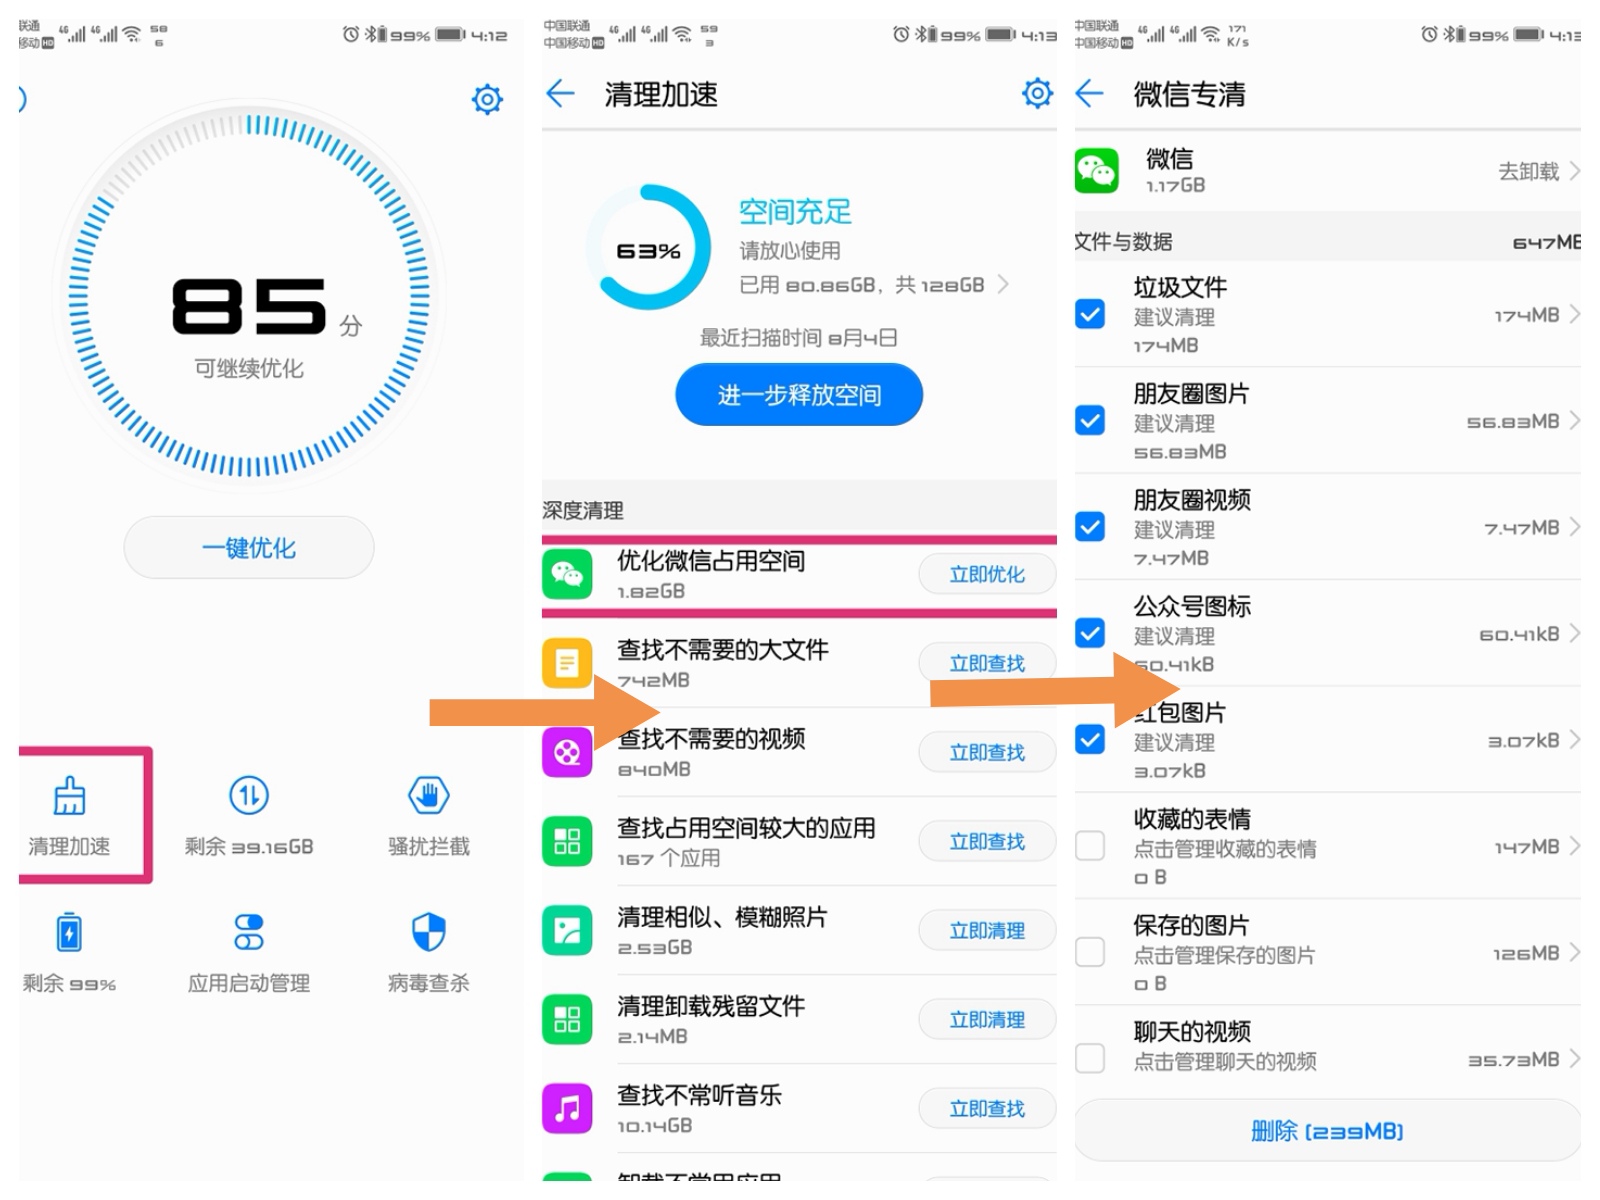Screen dimensions: 1600x1200
Task: Uncheck 公众号图标 checkbox
Action: click(1090, 633)
